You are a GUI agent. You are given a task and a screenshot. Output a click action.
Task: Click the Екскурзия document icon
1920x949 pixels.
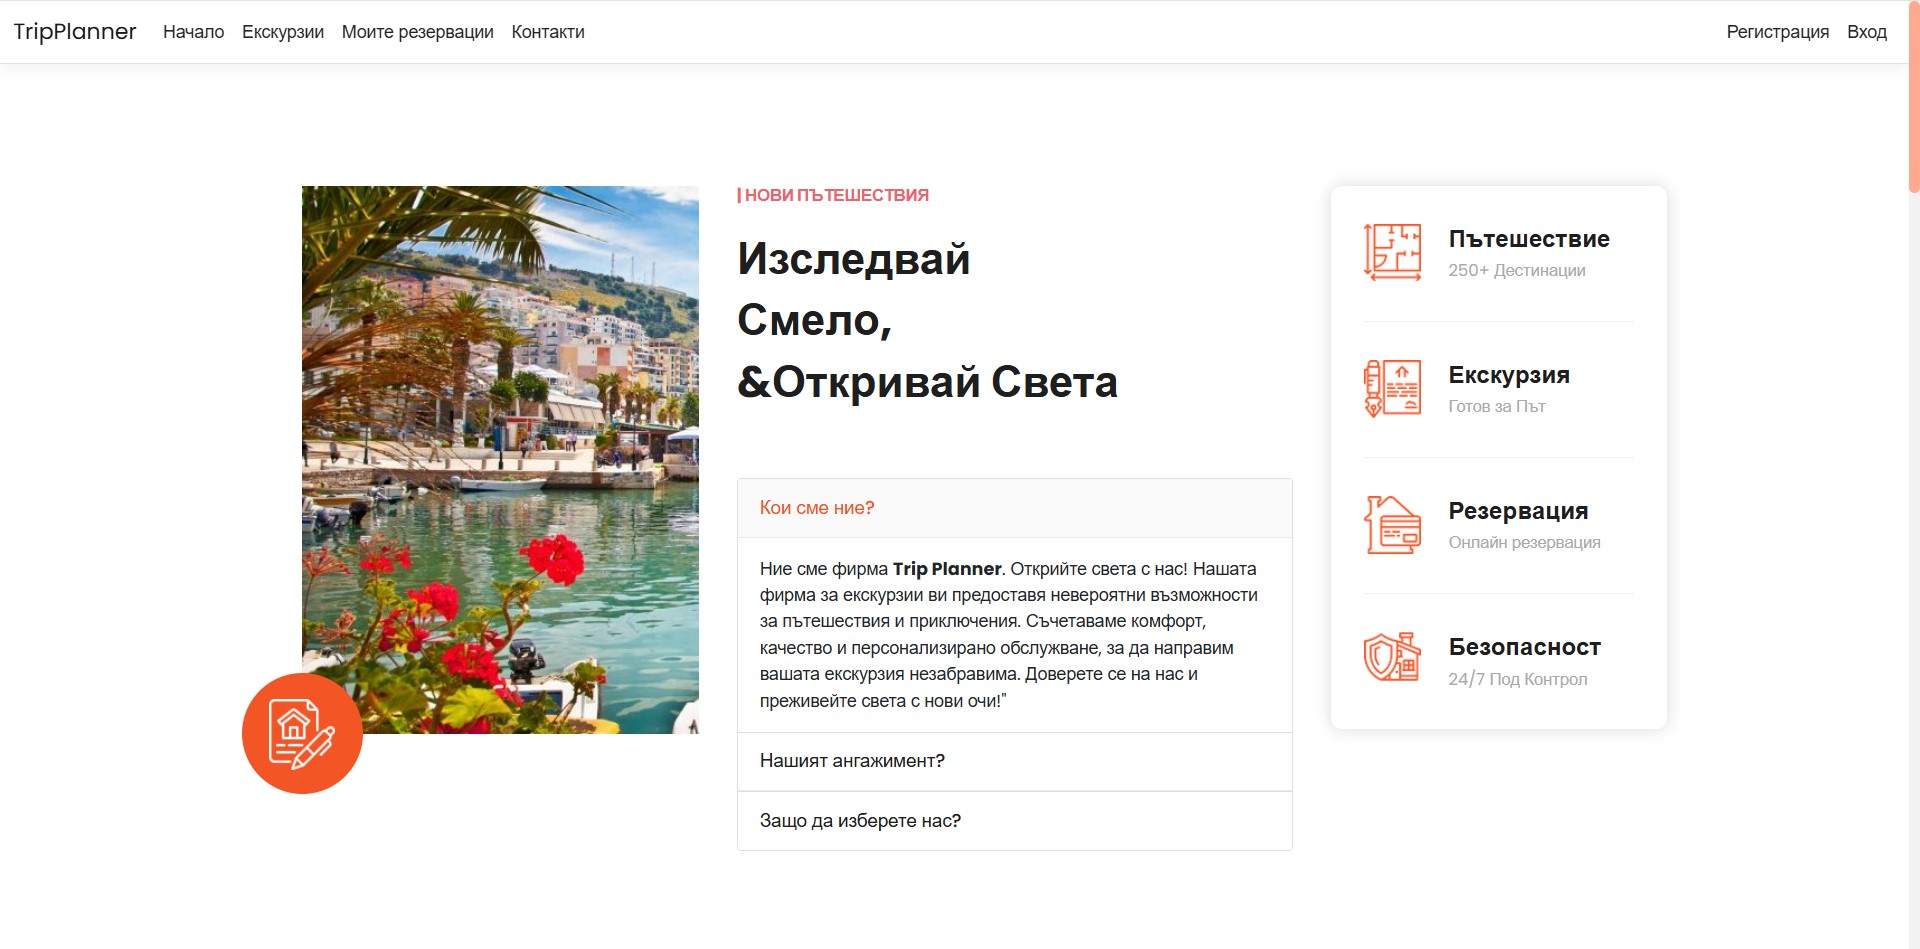pyautogui.click(x=1392, y=388)
